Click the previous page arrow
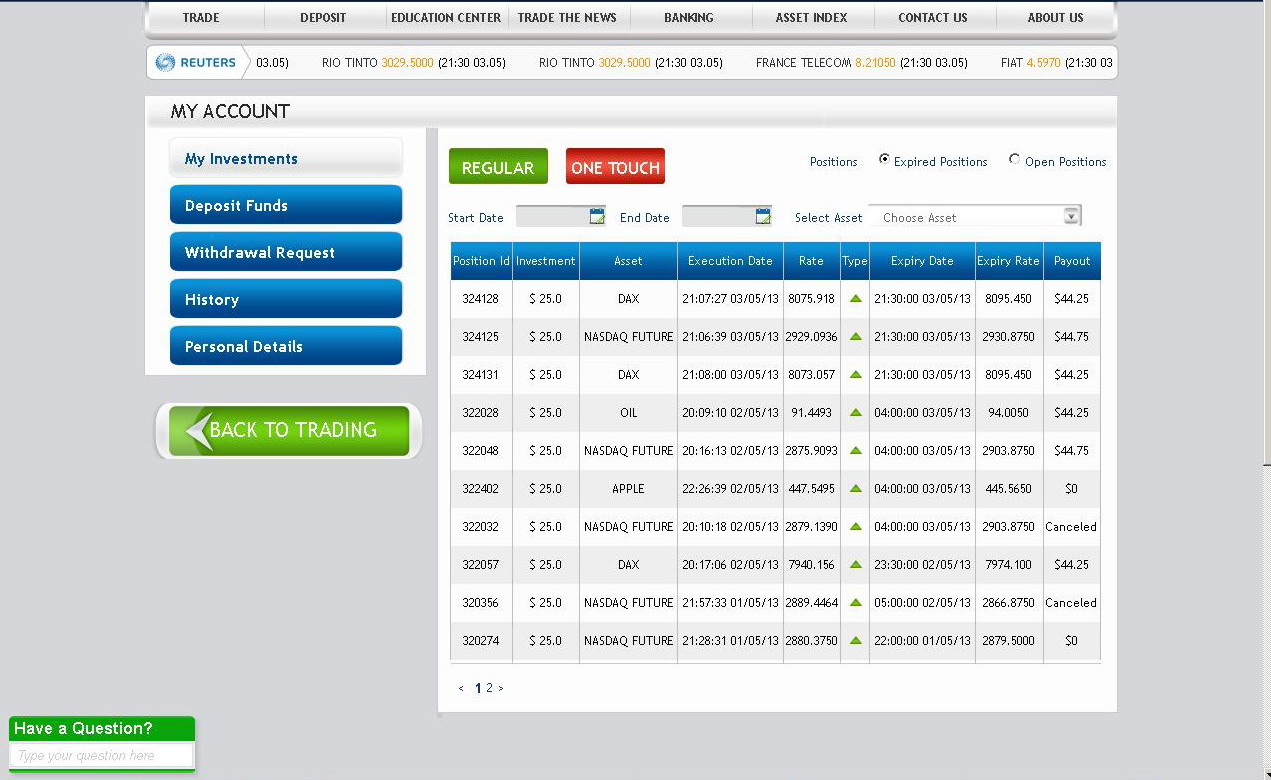1271x780 pixels. (x=461, y=688)
